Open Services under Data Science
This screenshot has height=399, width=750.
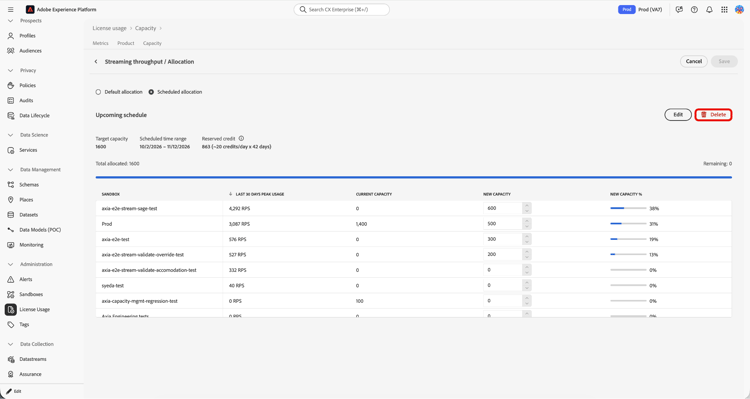pos(28,150)
